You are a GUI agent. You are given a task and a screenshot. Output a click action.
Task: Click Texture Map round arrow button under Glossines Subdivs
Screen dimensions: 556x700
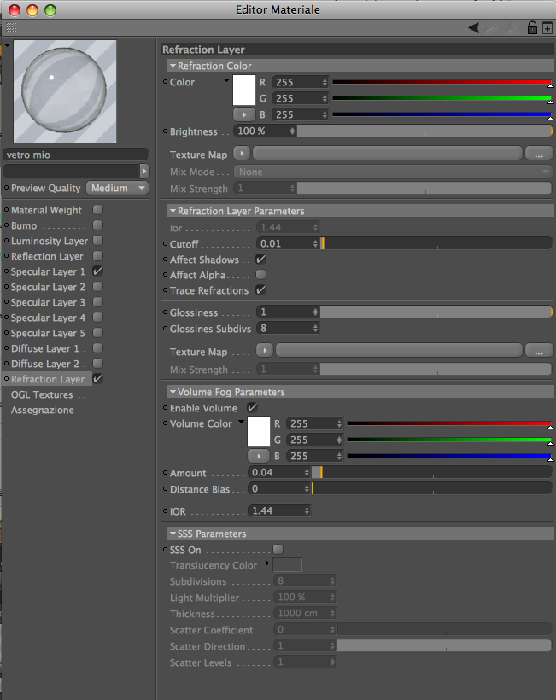coord(264,350)
